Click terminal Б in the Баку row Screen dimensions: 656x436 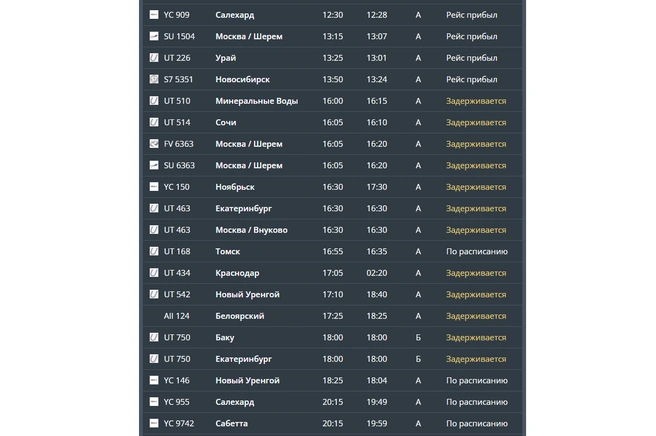coord(418,337)
